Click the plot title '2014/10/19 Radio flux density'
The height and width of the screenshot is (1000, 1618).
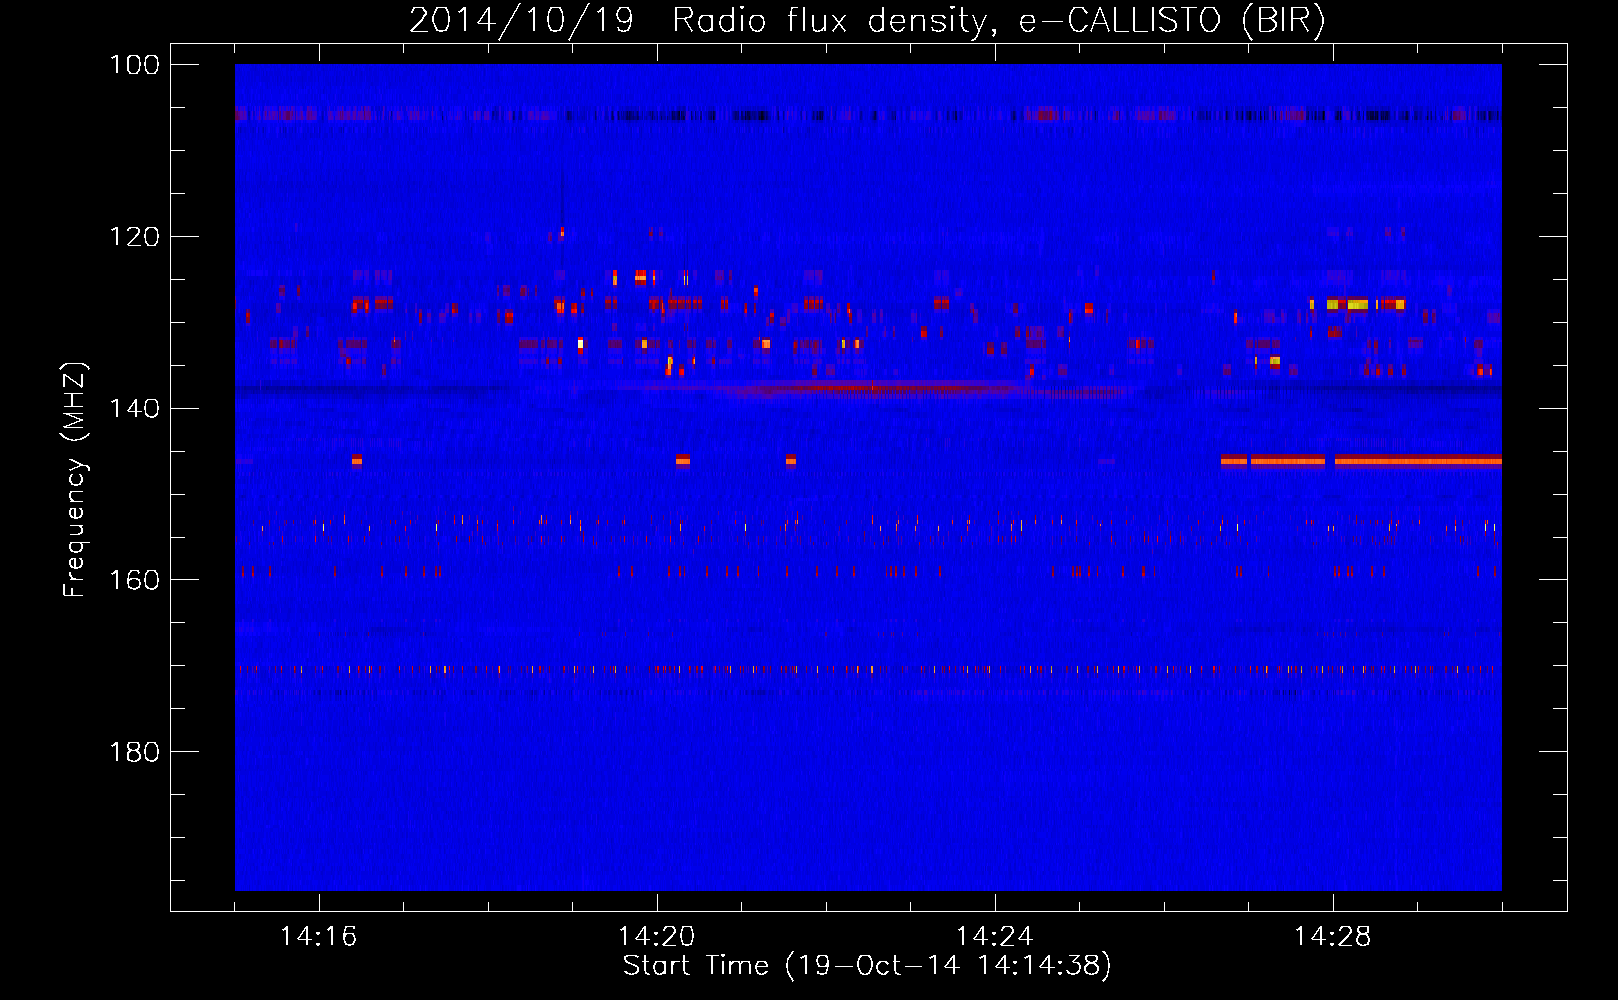click(x=868, y=20)
